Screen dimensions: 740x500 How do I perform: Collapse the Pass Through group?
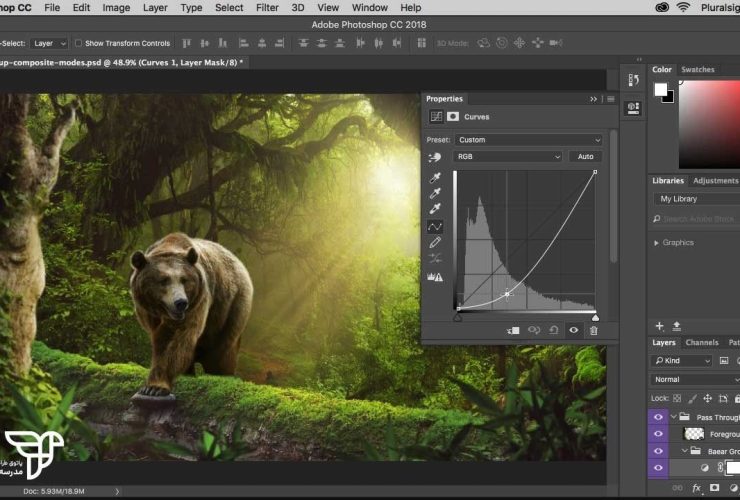(674, 417)
